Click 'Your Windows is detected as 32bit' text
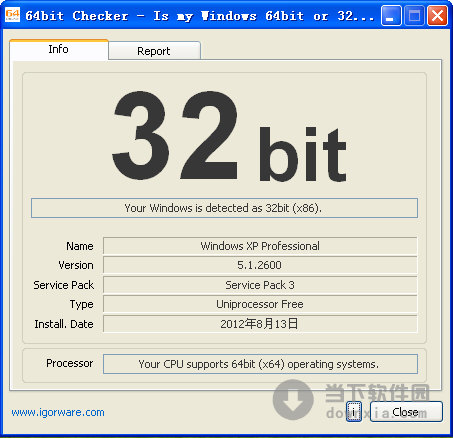Screen dimensions: 453x438 pyautogui.click(x=224, y=208)
